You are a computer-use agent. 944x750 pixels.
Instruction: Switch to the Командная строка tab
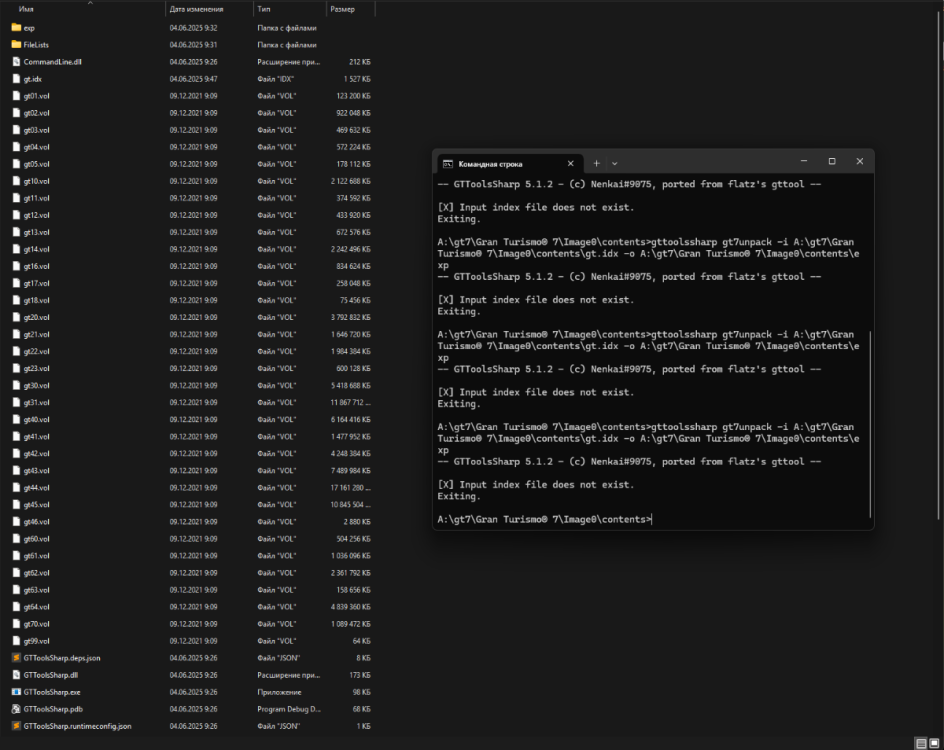coord(498,163)
